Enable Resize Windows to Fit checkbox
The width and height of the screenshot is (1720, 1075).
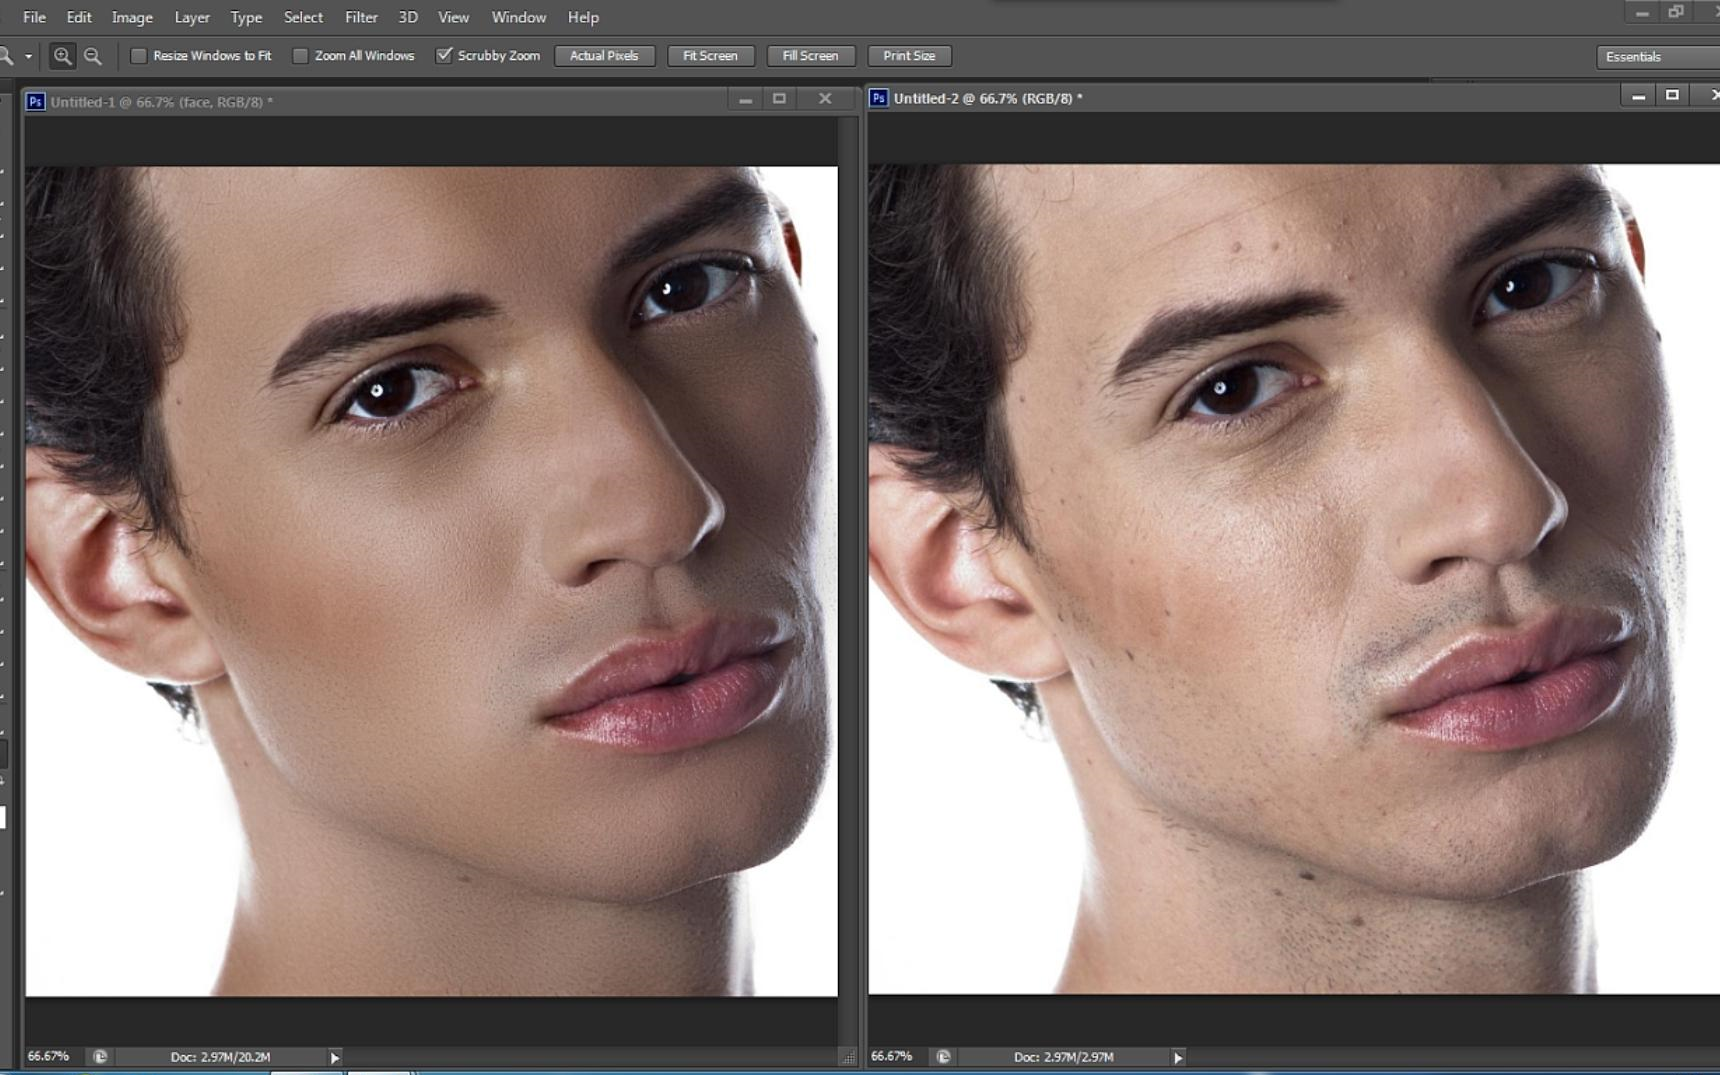[139, 56]
